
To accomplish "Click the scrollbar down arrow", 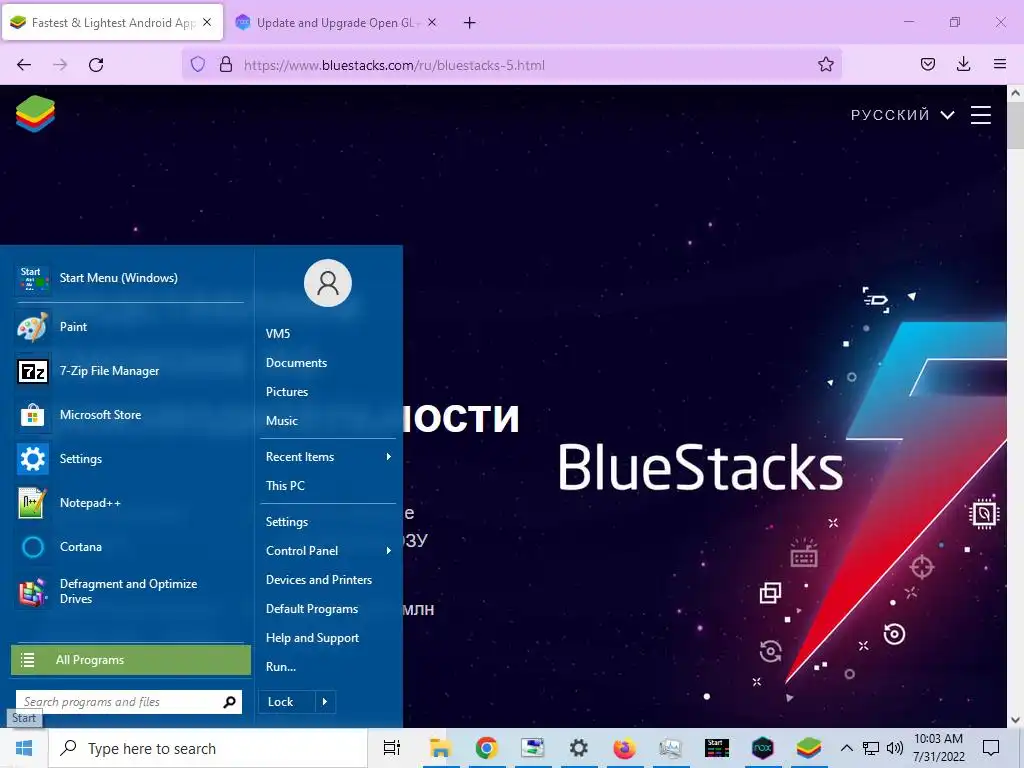I will [x=1015, y=720].
